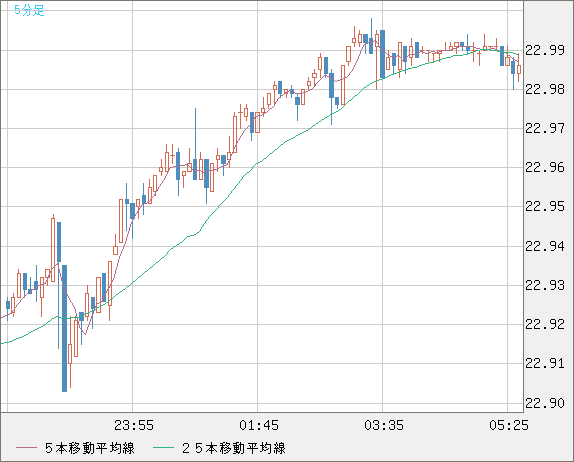Click the 05:25 time axis label

(x=509, y=425)
